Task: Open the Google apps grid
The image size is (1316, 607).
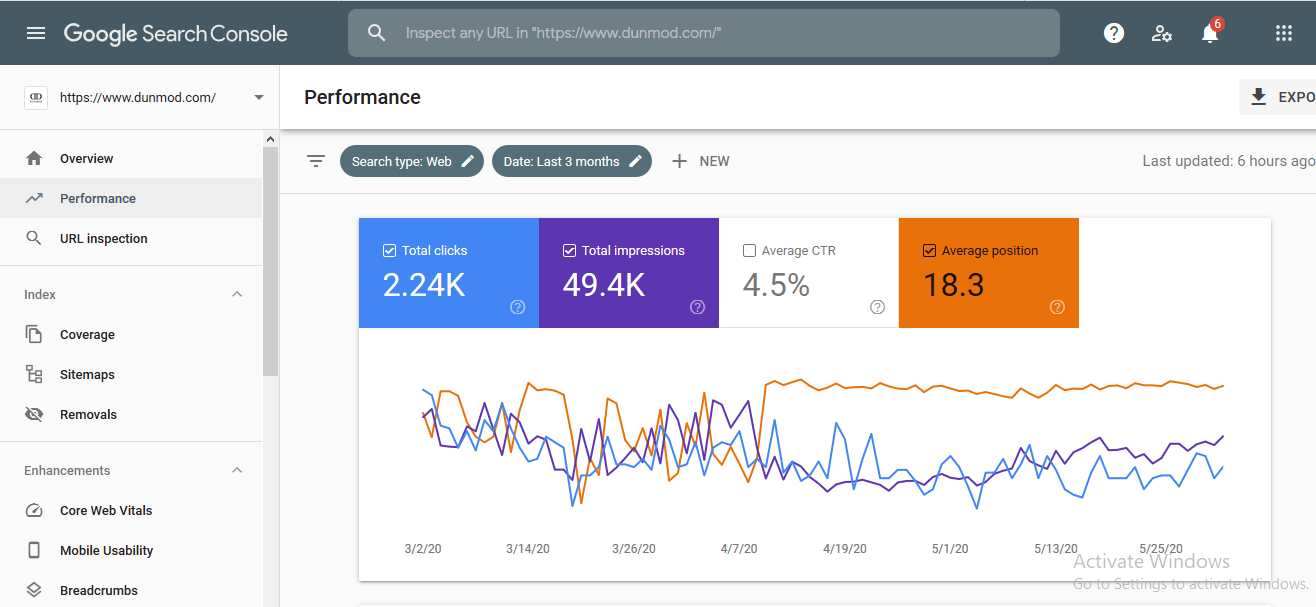Action: tap(1284, 33)
